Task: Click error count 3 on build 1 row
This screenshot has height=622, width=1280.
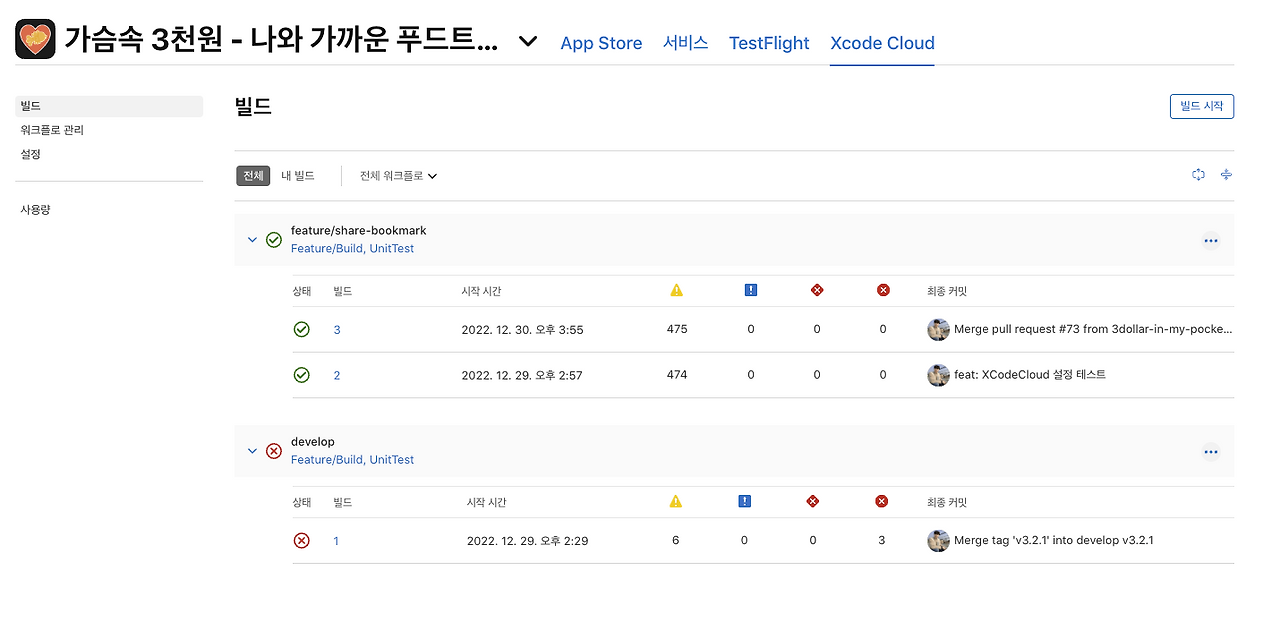Action: [881, 541]
